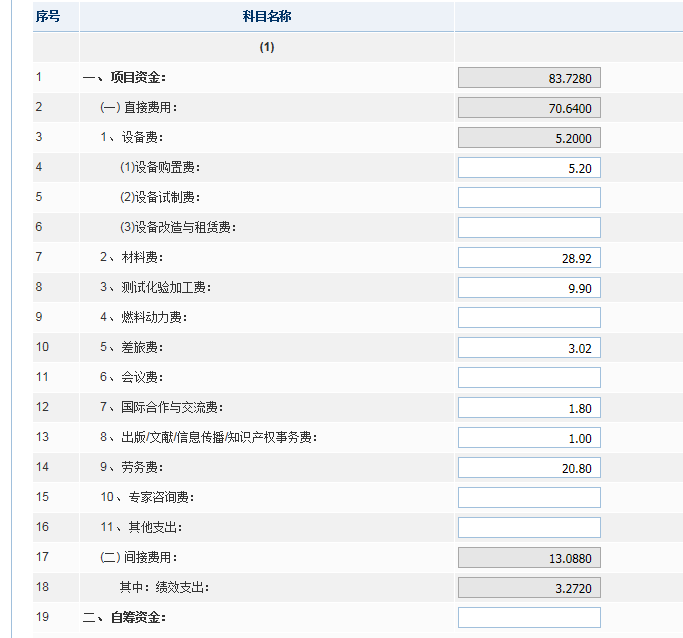The width and height of the screenshot is (683, 638).
Task: Click the 序号 column header
Action: [x=48, y=16]
